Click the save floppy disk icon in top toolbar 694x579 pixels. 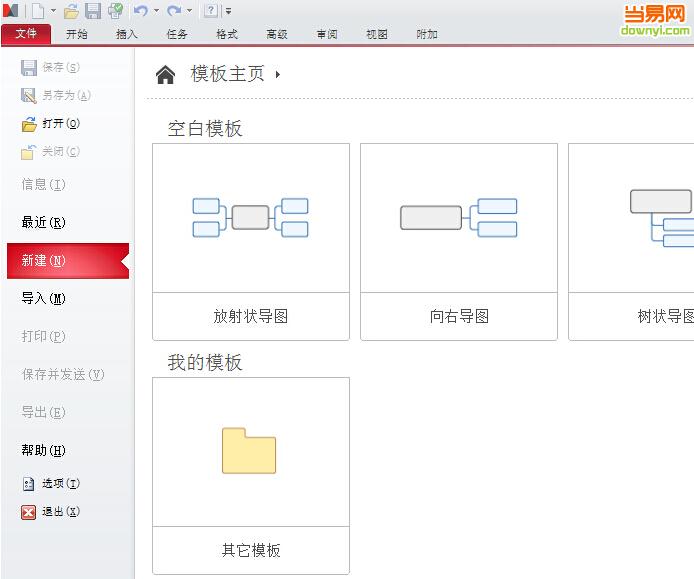(93, 11)
